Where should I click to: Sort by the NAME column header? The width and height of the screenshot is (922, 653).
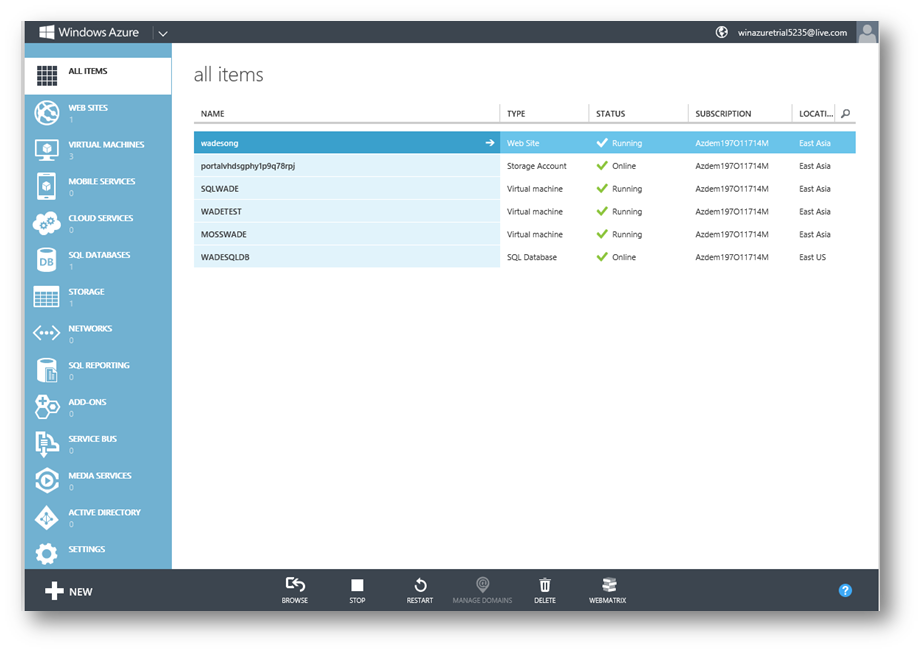click(x=212, y=113)
